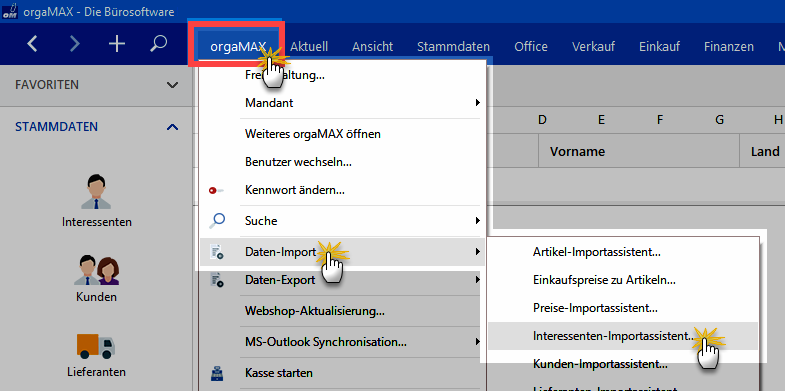Click the key icon beside Kennwort ändern
785x391 pixels.
[x=216, y=190]
